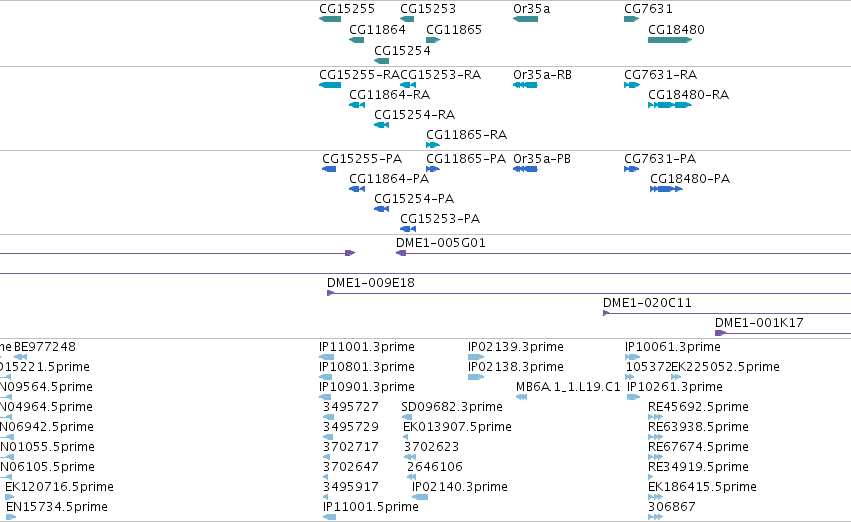Select EST EK186415.5prime
The height and width of the screenshot is (522, 851).
click(x=656, y=497)
